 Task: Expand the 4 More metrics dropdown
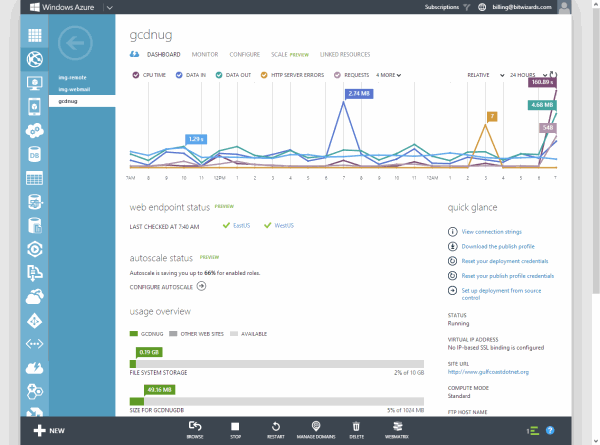[x=388, y=75]
